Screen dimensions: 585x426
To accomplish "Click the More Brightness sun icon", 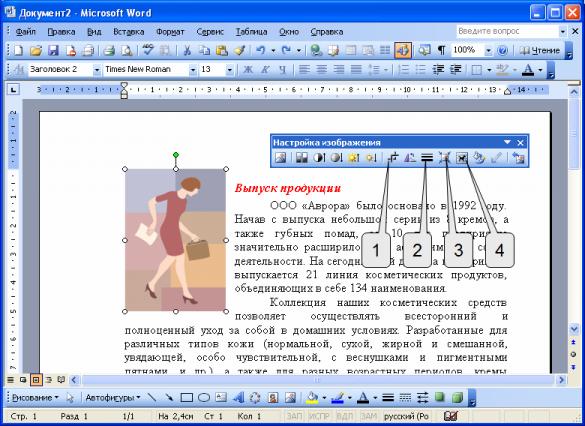I will [354, 158].
